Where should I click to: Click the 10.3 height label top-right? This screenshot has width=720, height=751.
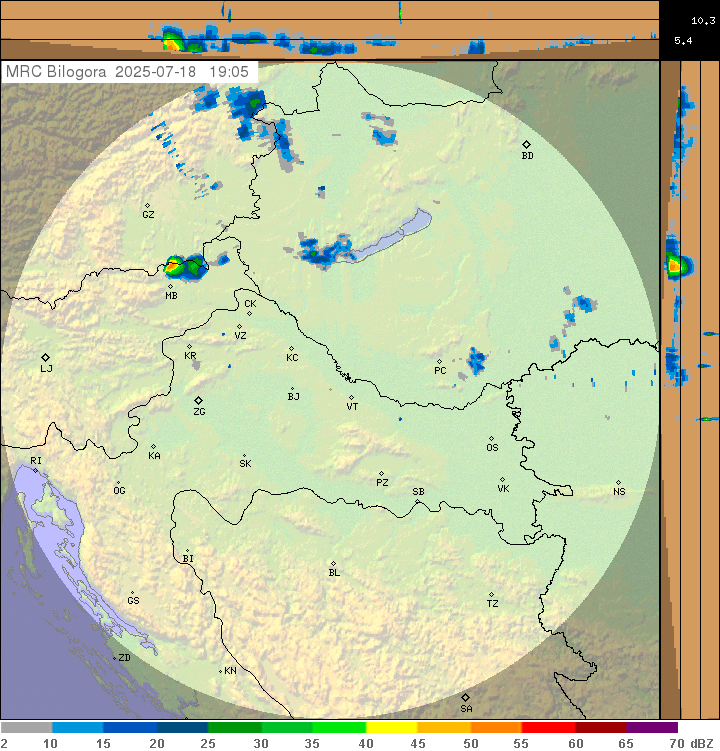(x=688, y=19)
